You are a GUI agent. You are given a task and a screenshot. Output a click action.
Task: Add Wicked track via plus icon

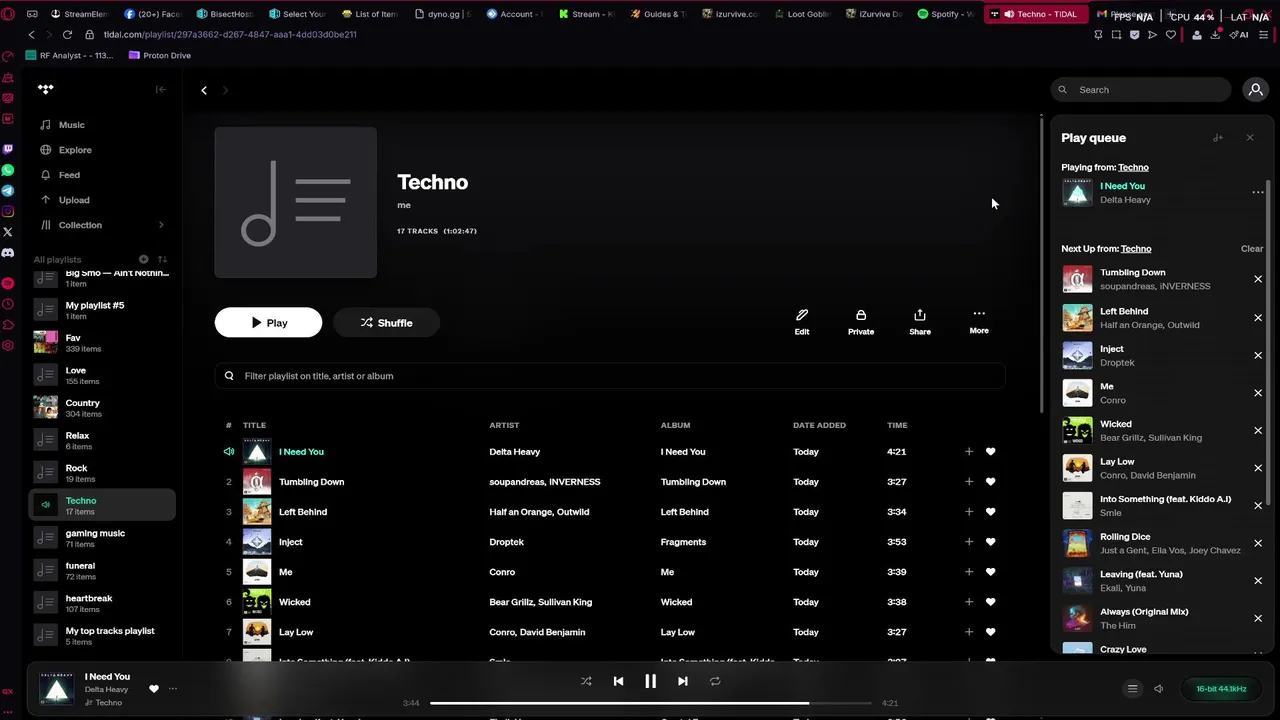(968, 602)
